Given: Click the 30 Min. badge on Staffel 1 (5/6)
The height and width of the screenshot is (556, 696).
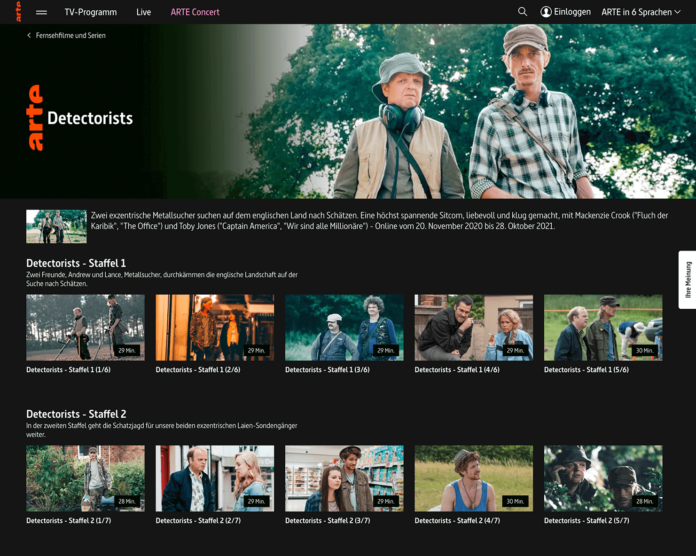Looking at the screenshot, I should 644,351.
